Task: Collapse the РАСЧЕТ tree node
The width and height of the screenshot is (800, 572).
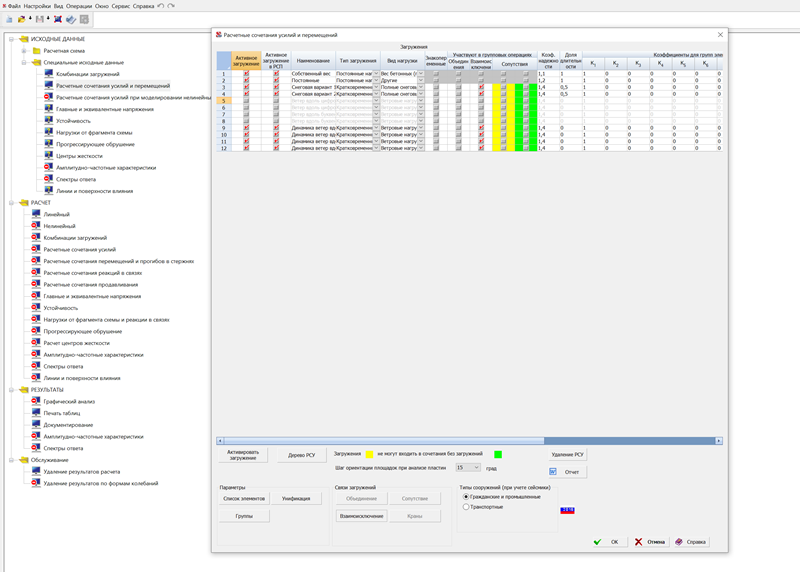Action: (x=11, y=203)
